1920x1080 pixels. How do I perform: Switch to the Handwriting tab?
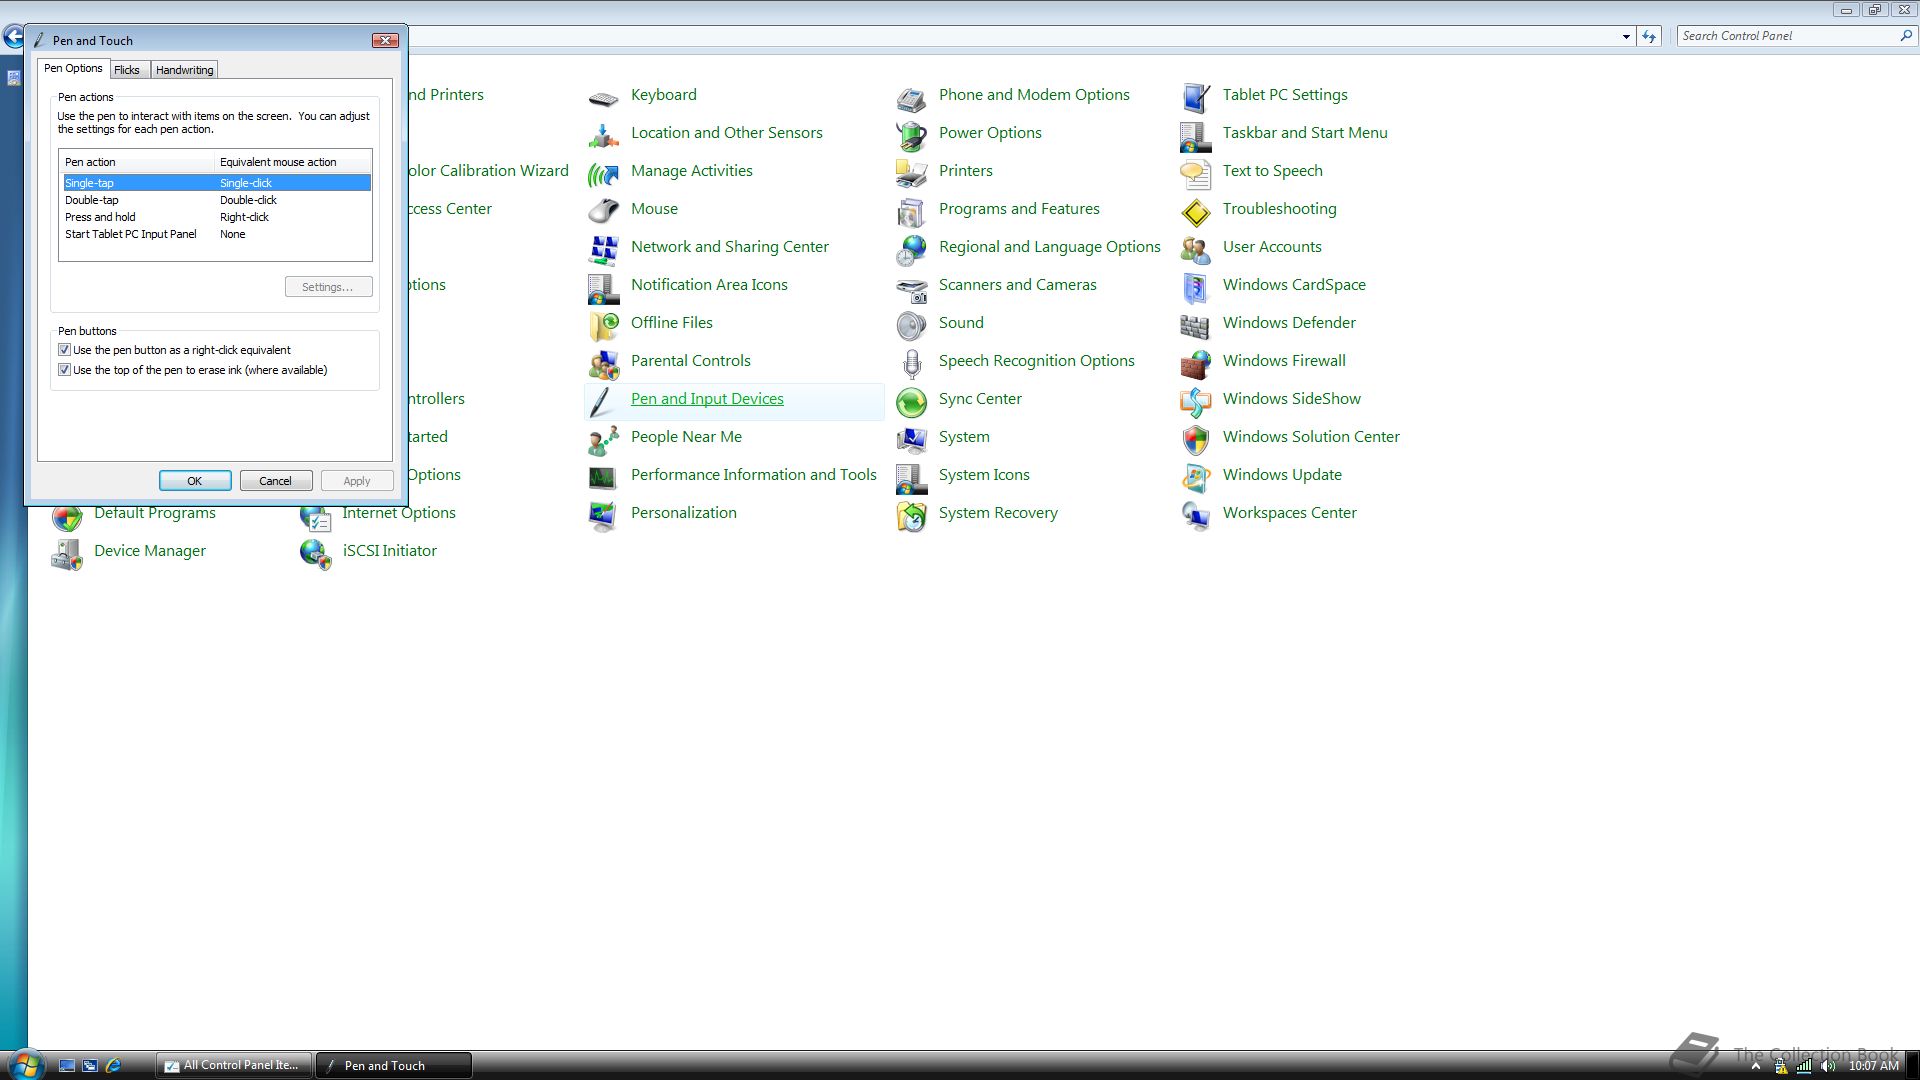[x=185, y=70]
